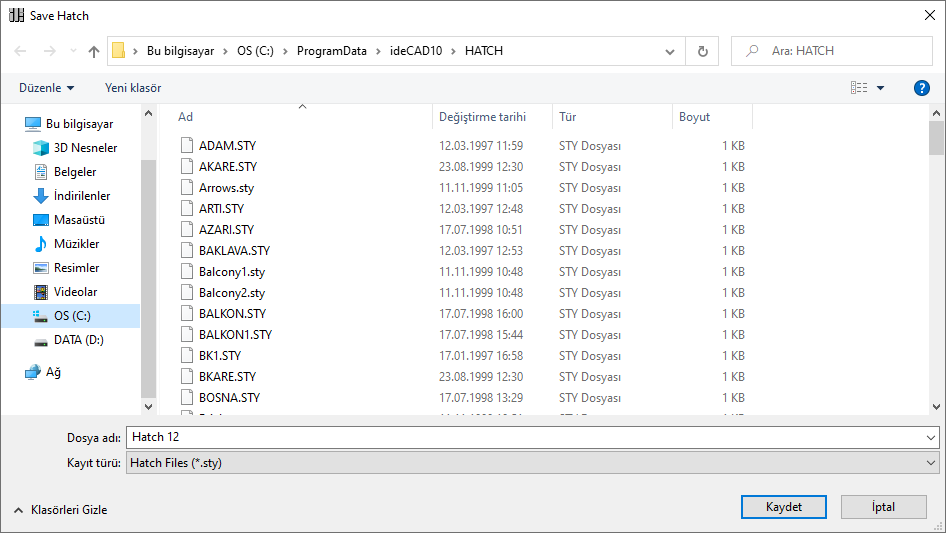
Task: Sort by Boyut column header
Action: (x=694, y=117)
